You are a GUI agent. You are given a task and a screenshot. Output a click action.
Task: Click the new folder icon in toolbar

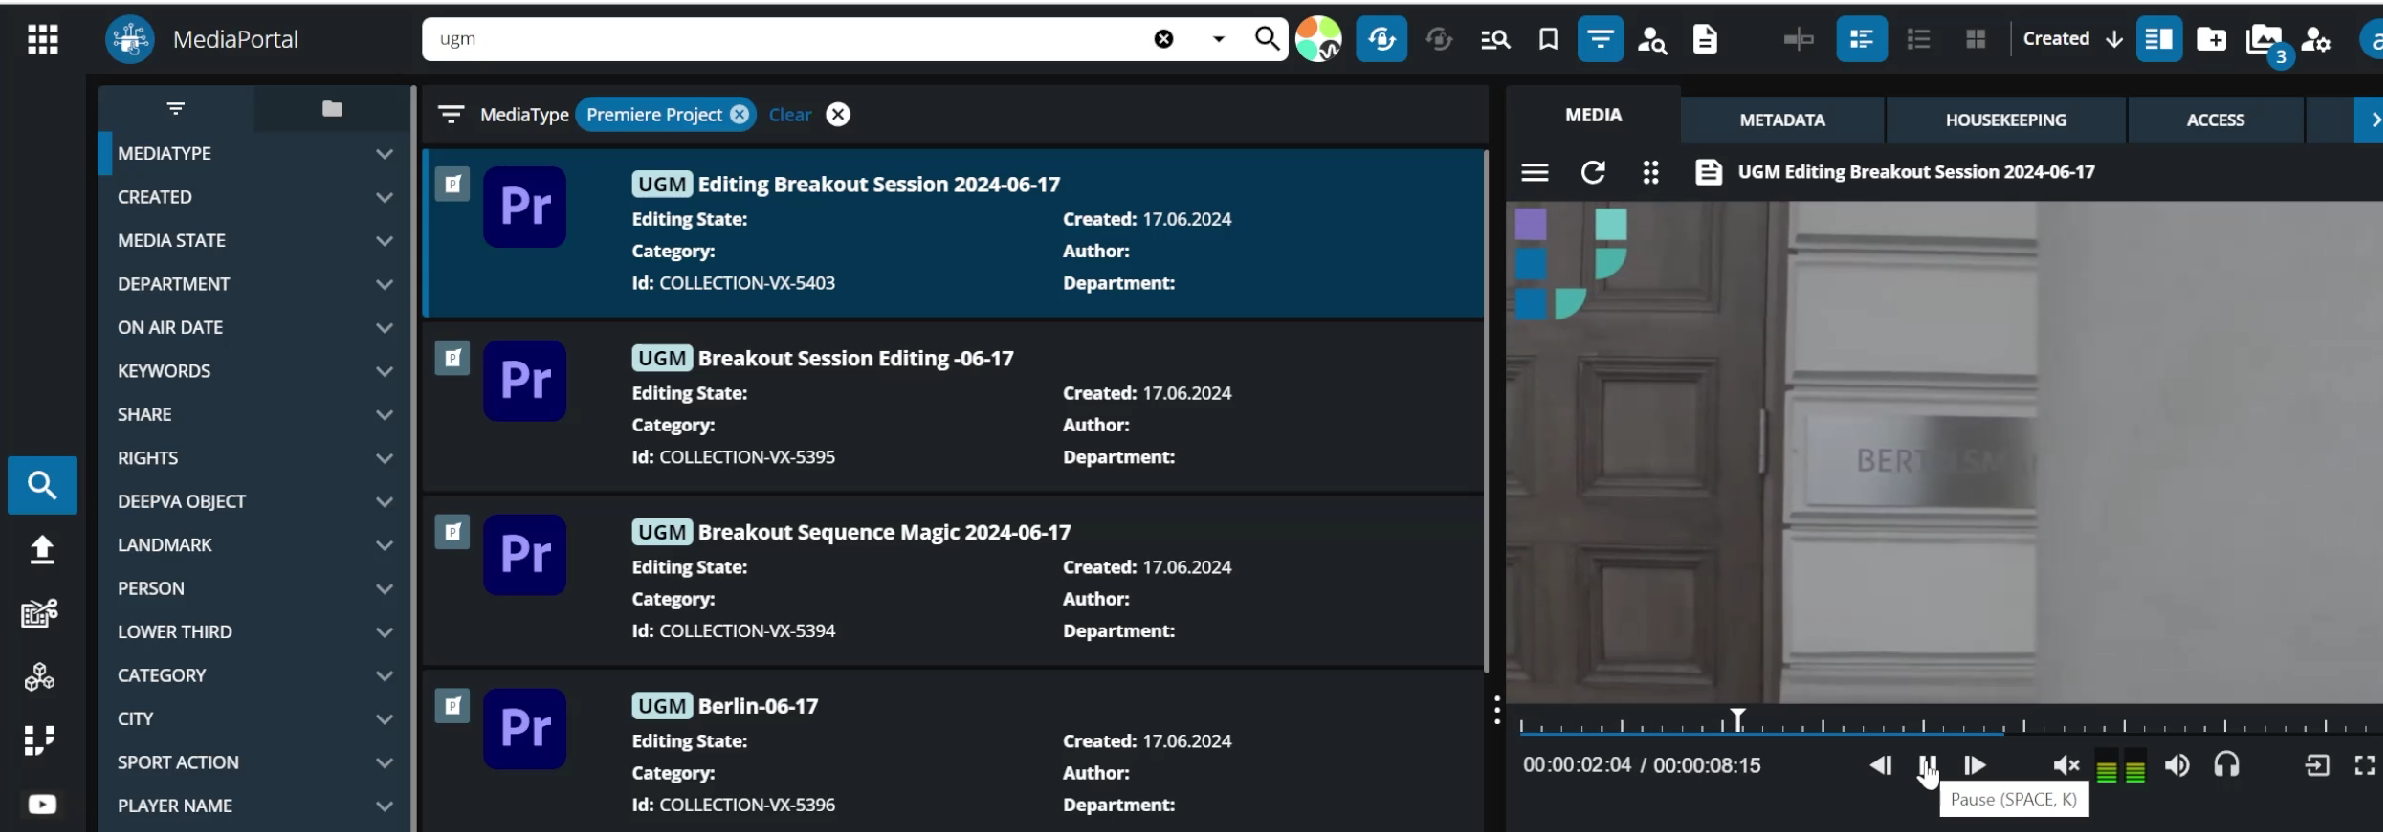click(2211, 39)
